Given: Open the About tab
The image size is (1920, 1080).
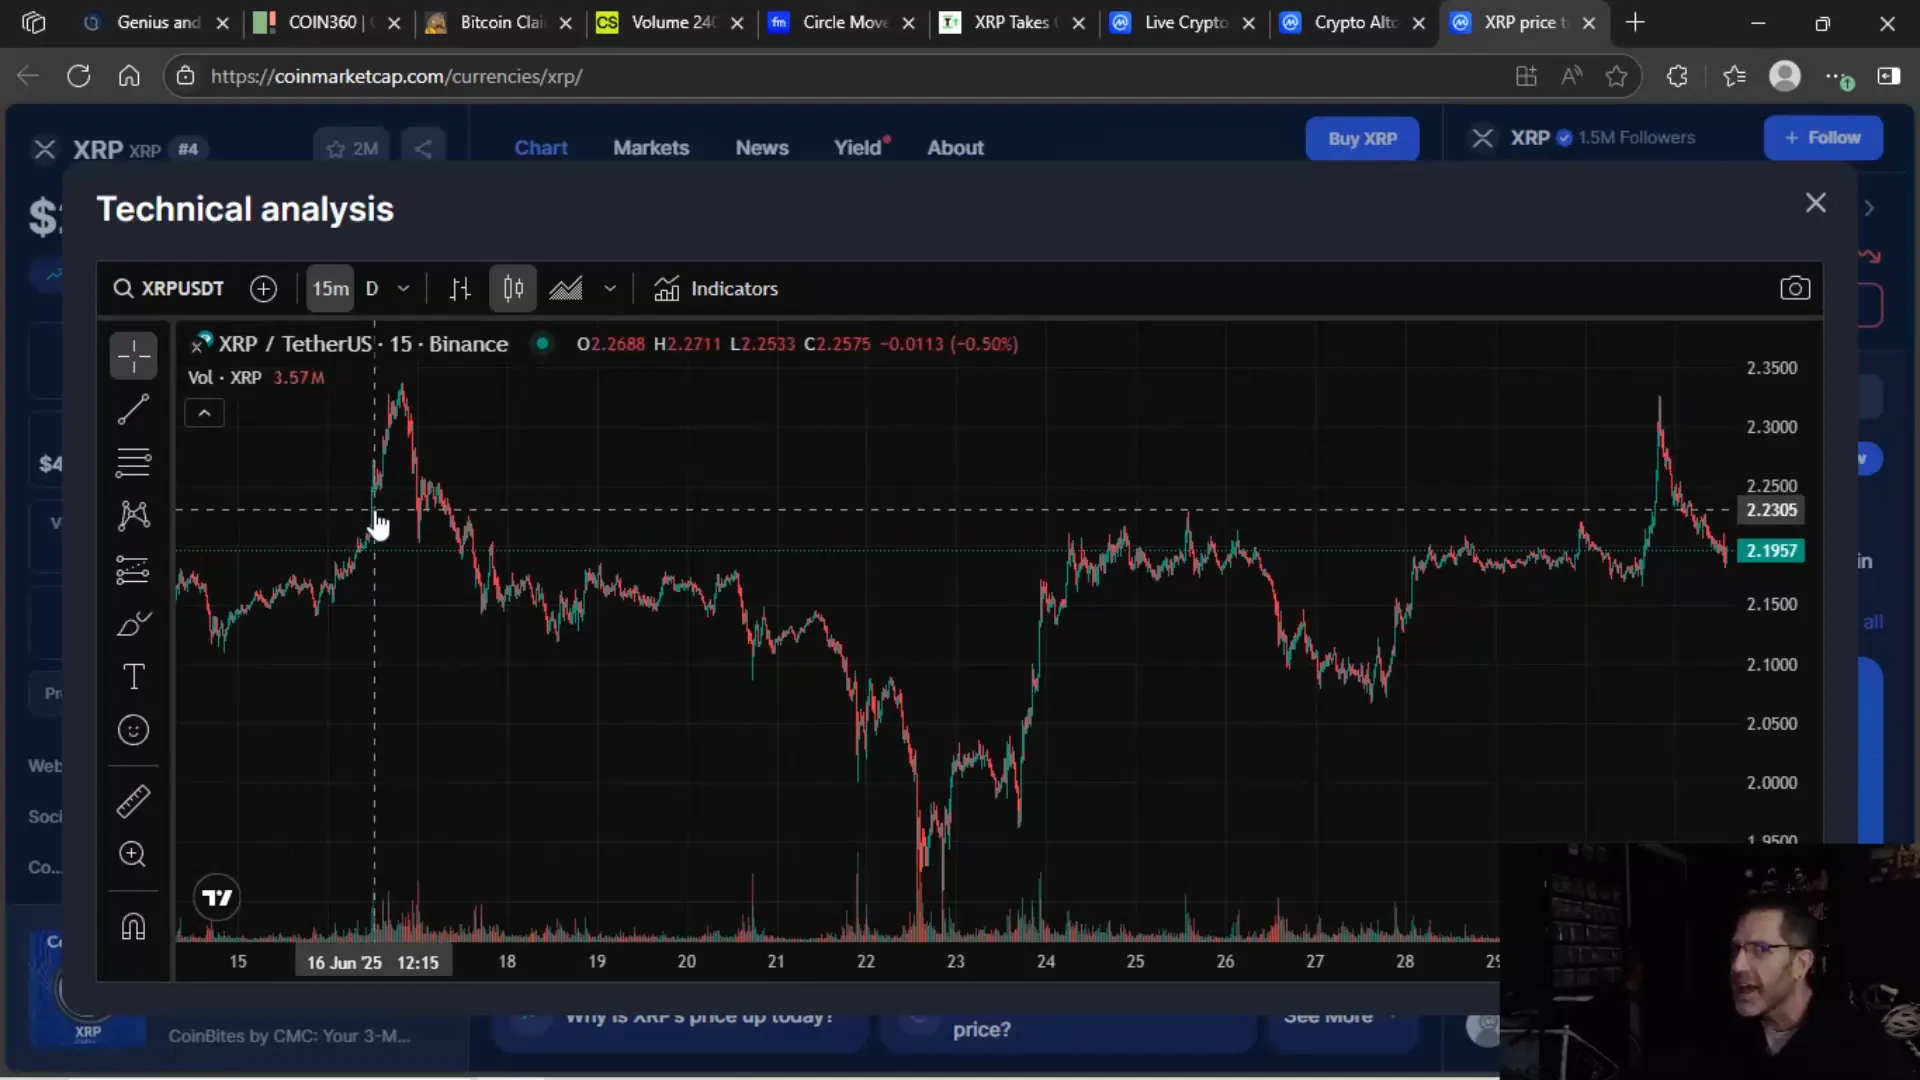Looking at the screenshot, I should pos(955,148).
